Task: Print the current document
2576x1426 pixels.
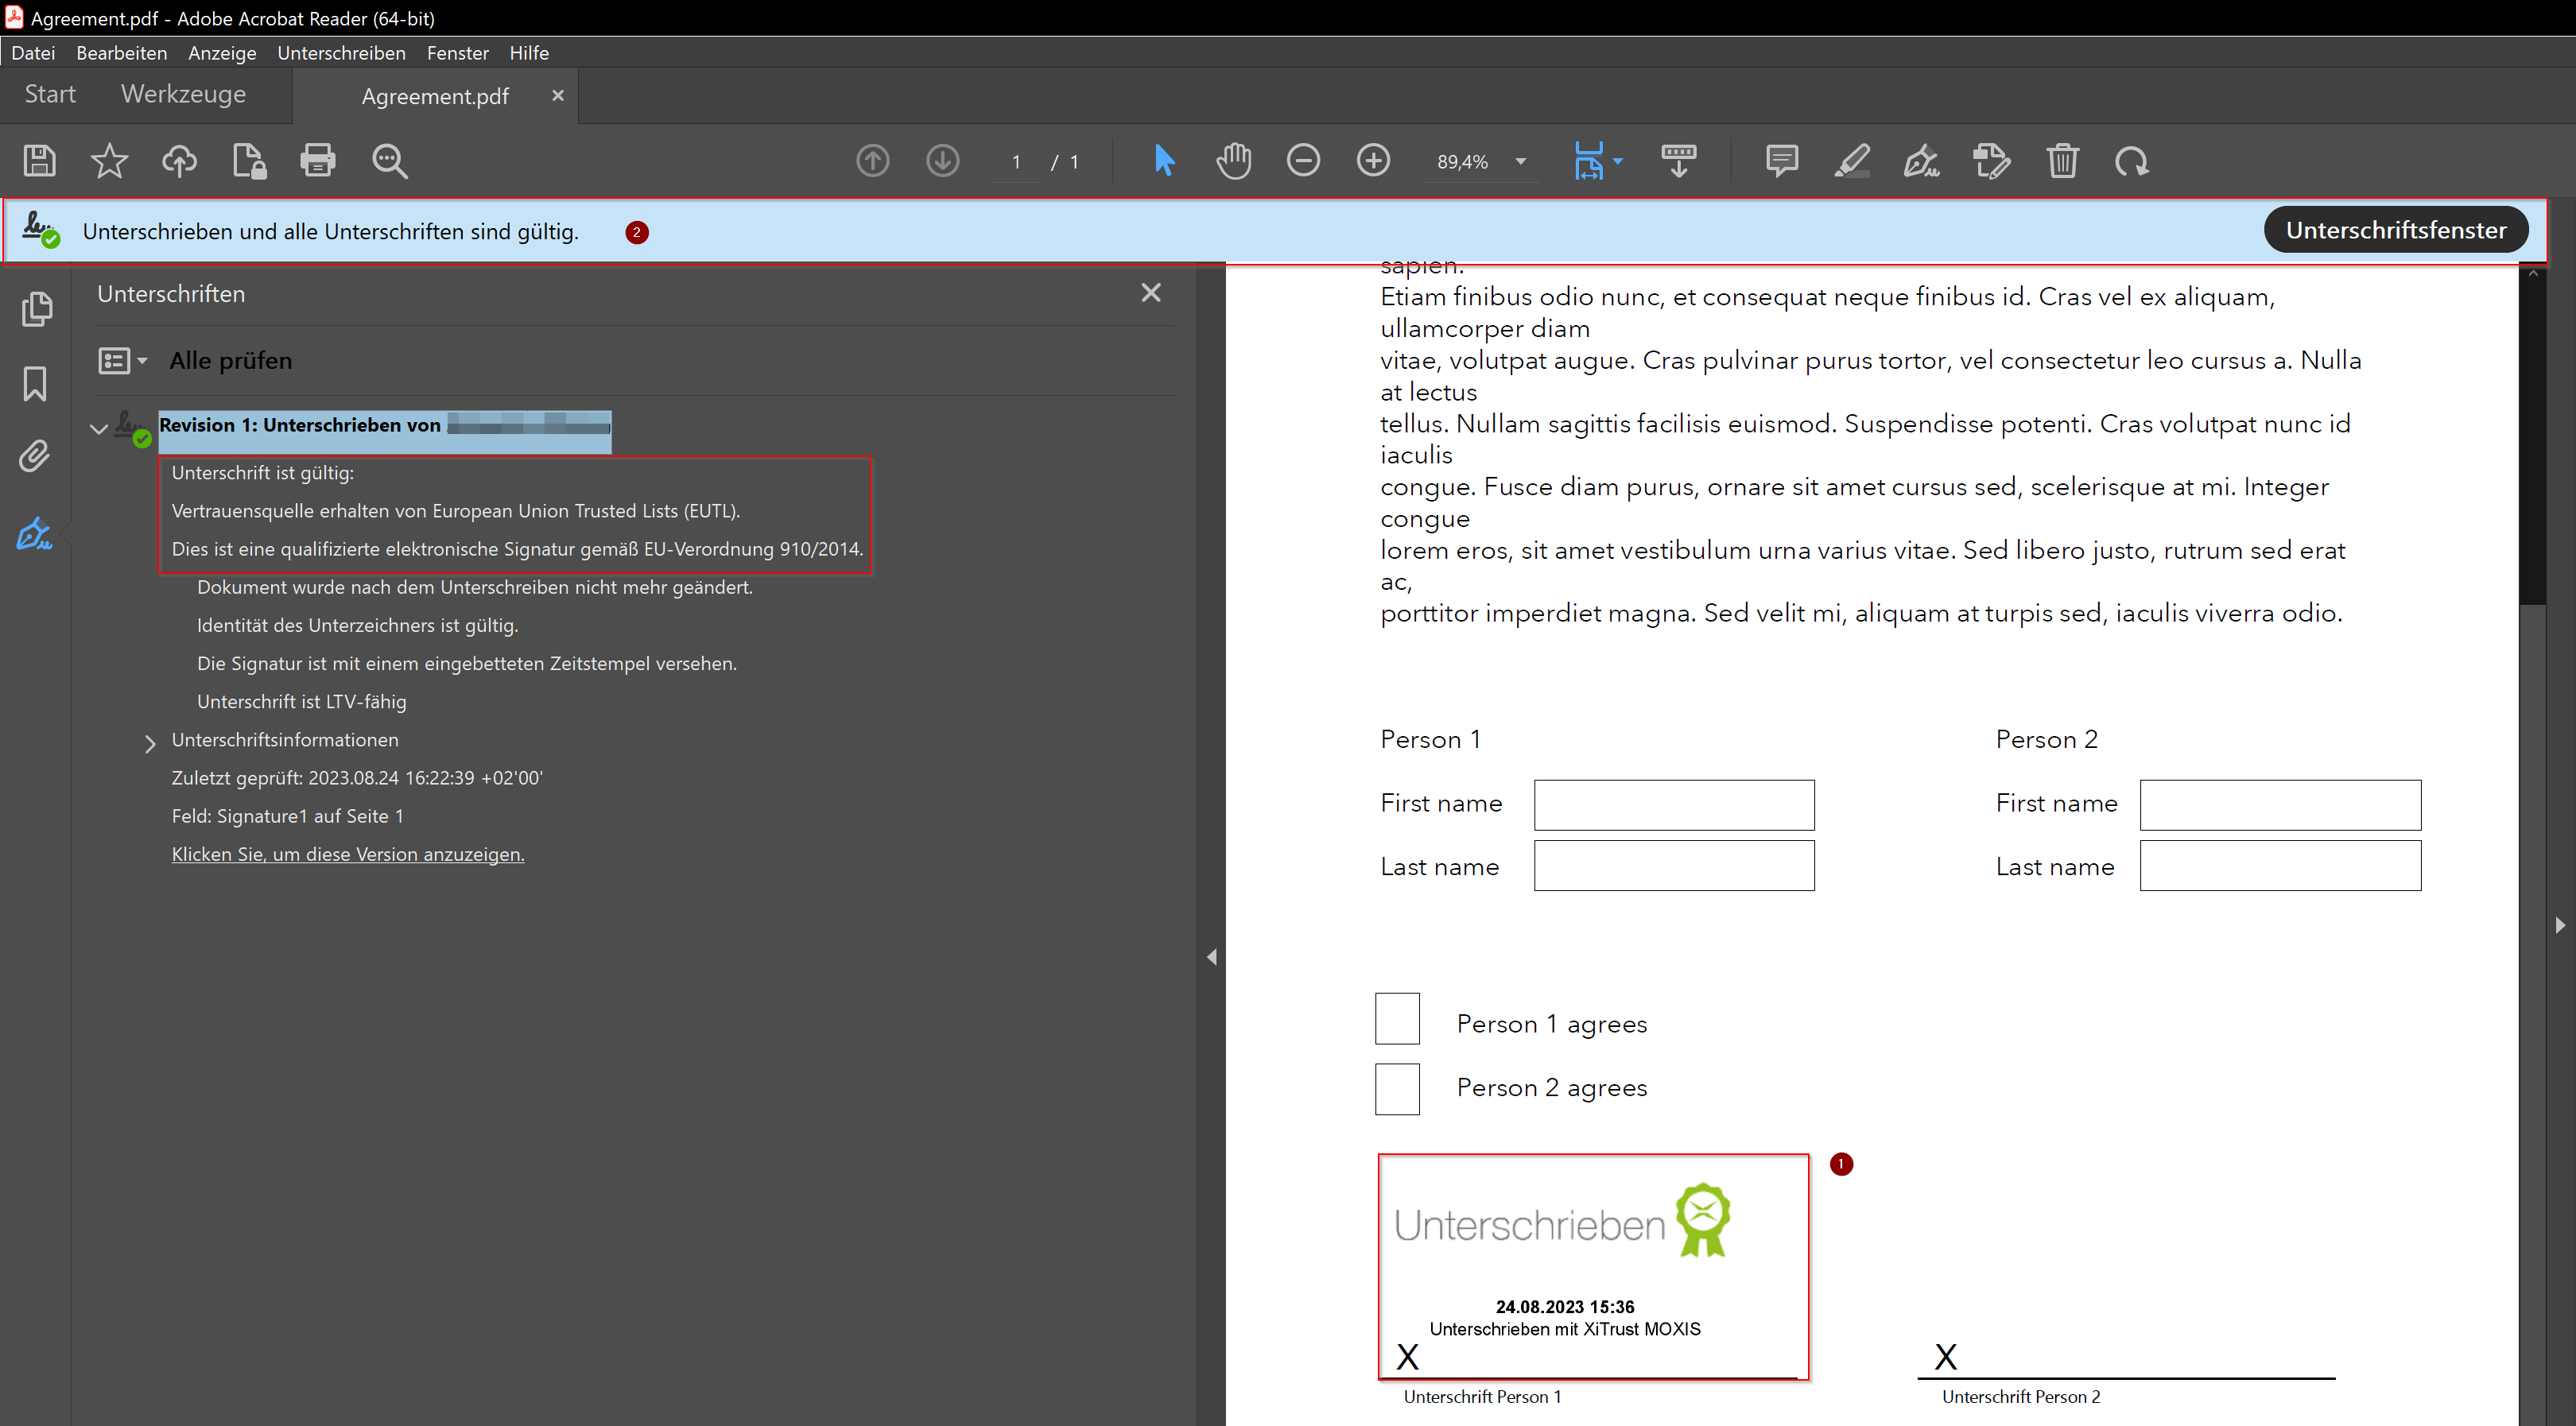Action: (318, 161)
